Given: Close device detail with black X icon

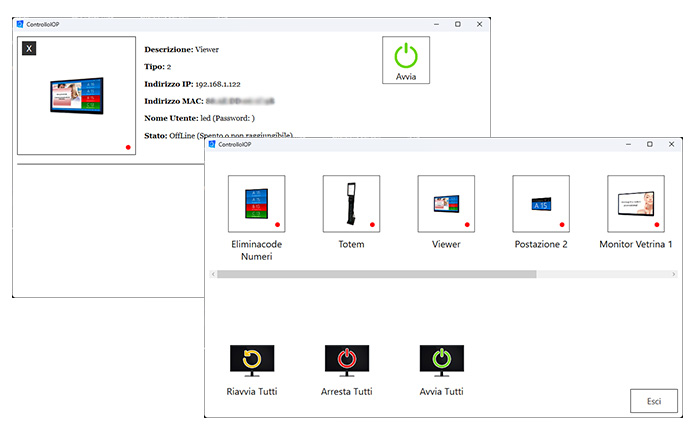Looking at the screenshot, I should 29,48.
